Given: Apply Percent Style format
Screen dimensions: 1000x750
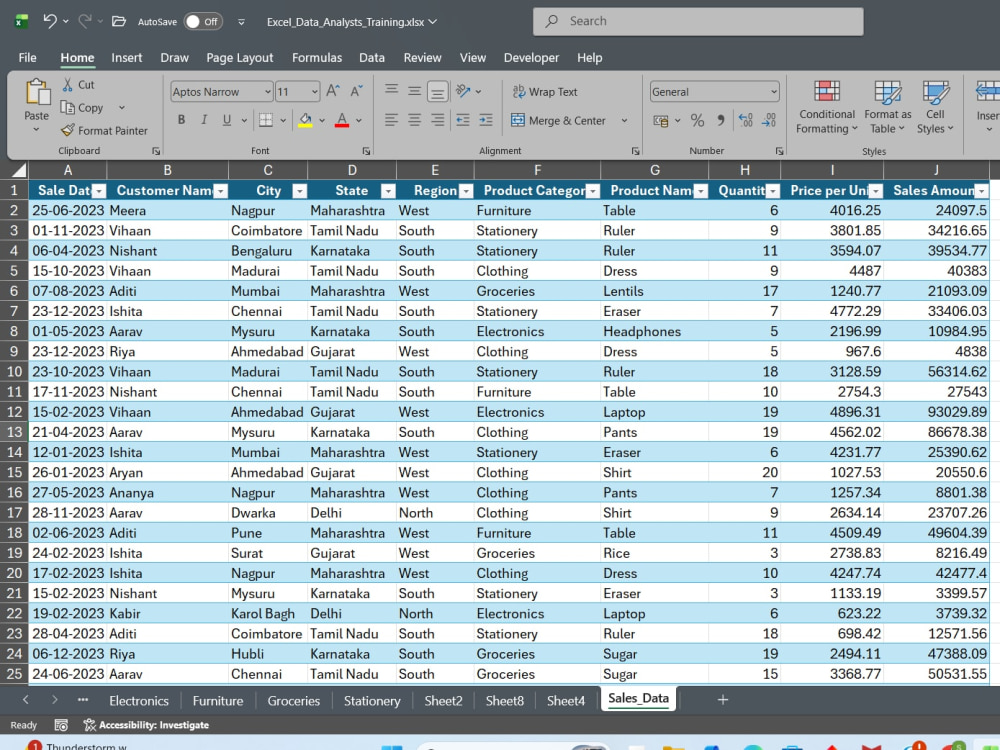Looking at the screenshot, I should [x=698, y=120].
